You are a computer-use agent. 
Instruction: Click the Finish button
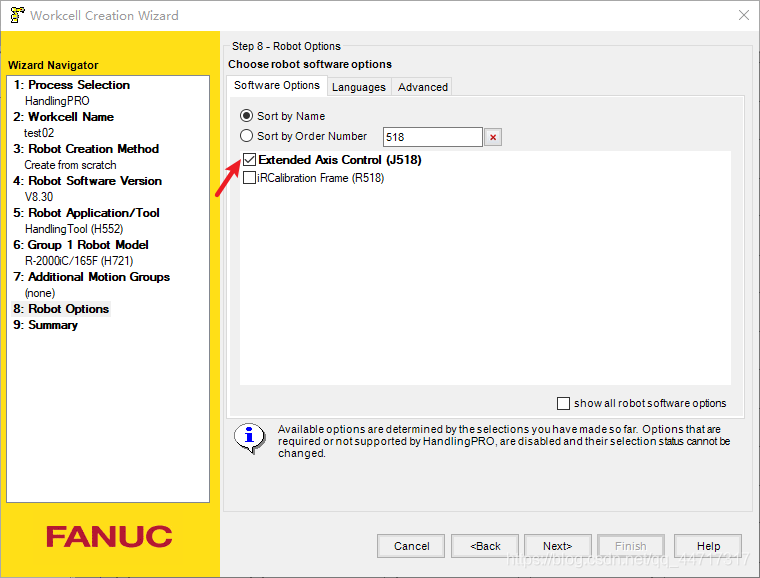pyautogui.click(x=631, y=546)
